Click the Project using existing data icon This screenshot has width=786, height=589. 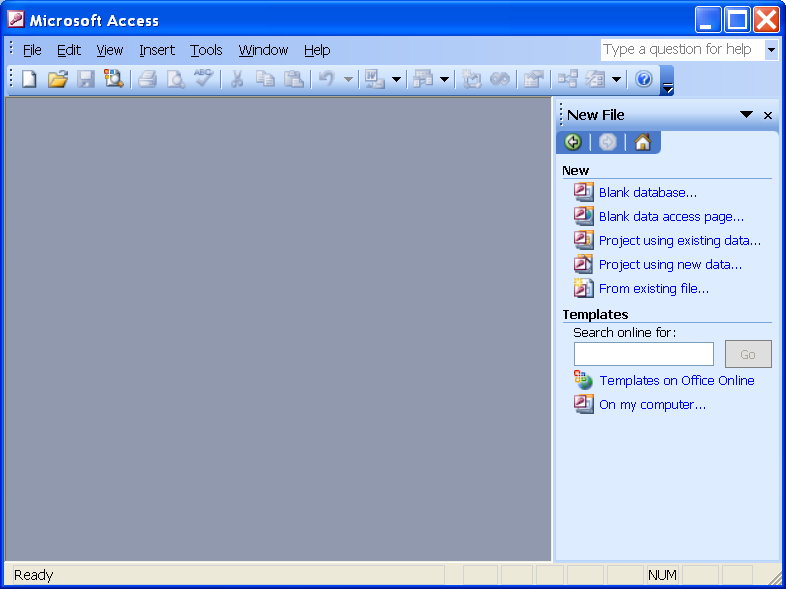pyautogui.click(x=583, y=240)
